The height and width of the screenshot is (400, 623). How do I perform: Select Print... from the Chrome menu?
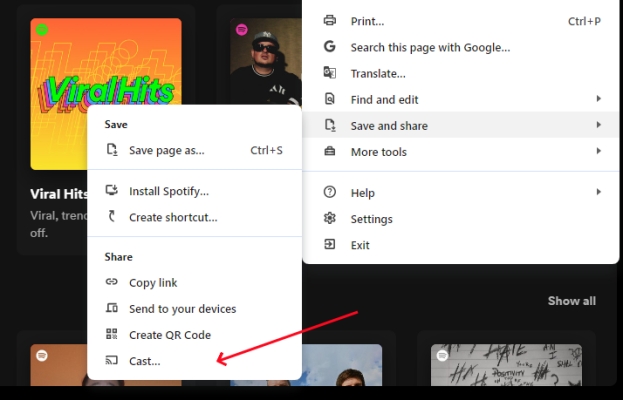(x=461, y=21)
